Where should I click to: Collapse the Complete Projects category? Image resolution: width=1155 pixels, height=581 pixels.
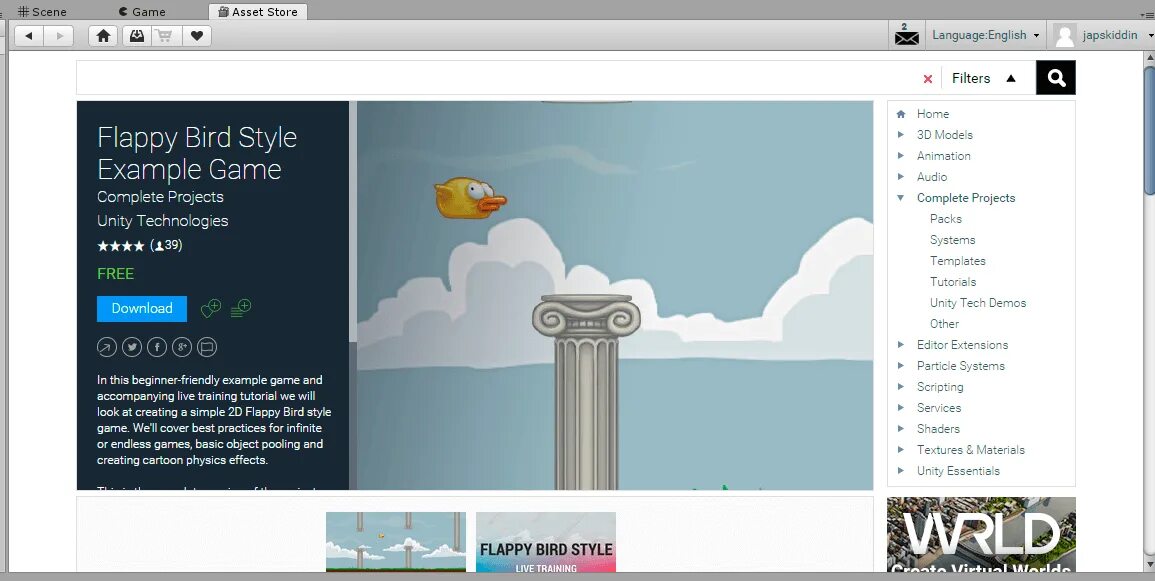pyautogui.click(x=901, y=197)
